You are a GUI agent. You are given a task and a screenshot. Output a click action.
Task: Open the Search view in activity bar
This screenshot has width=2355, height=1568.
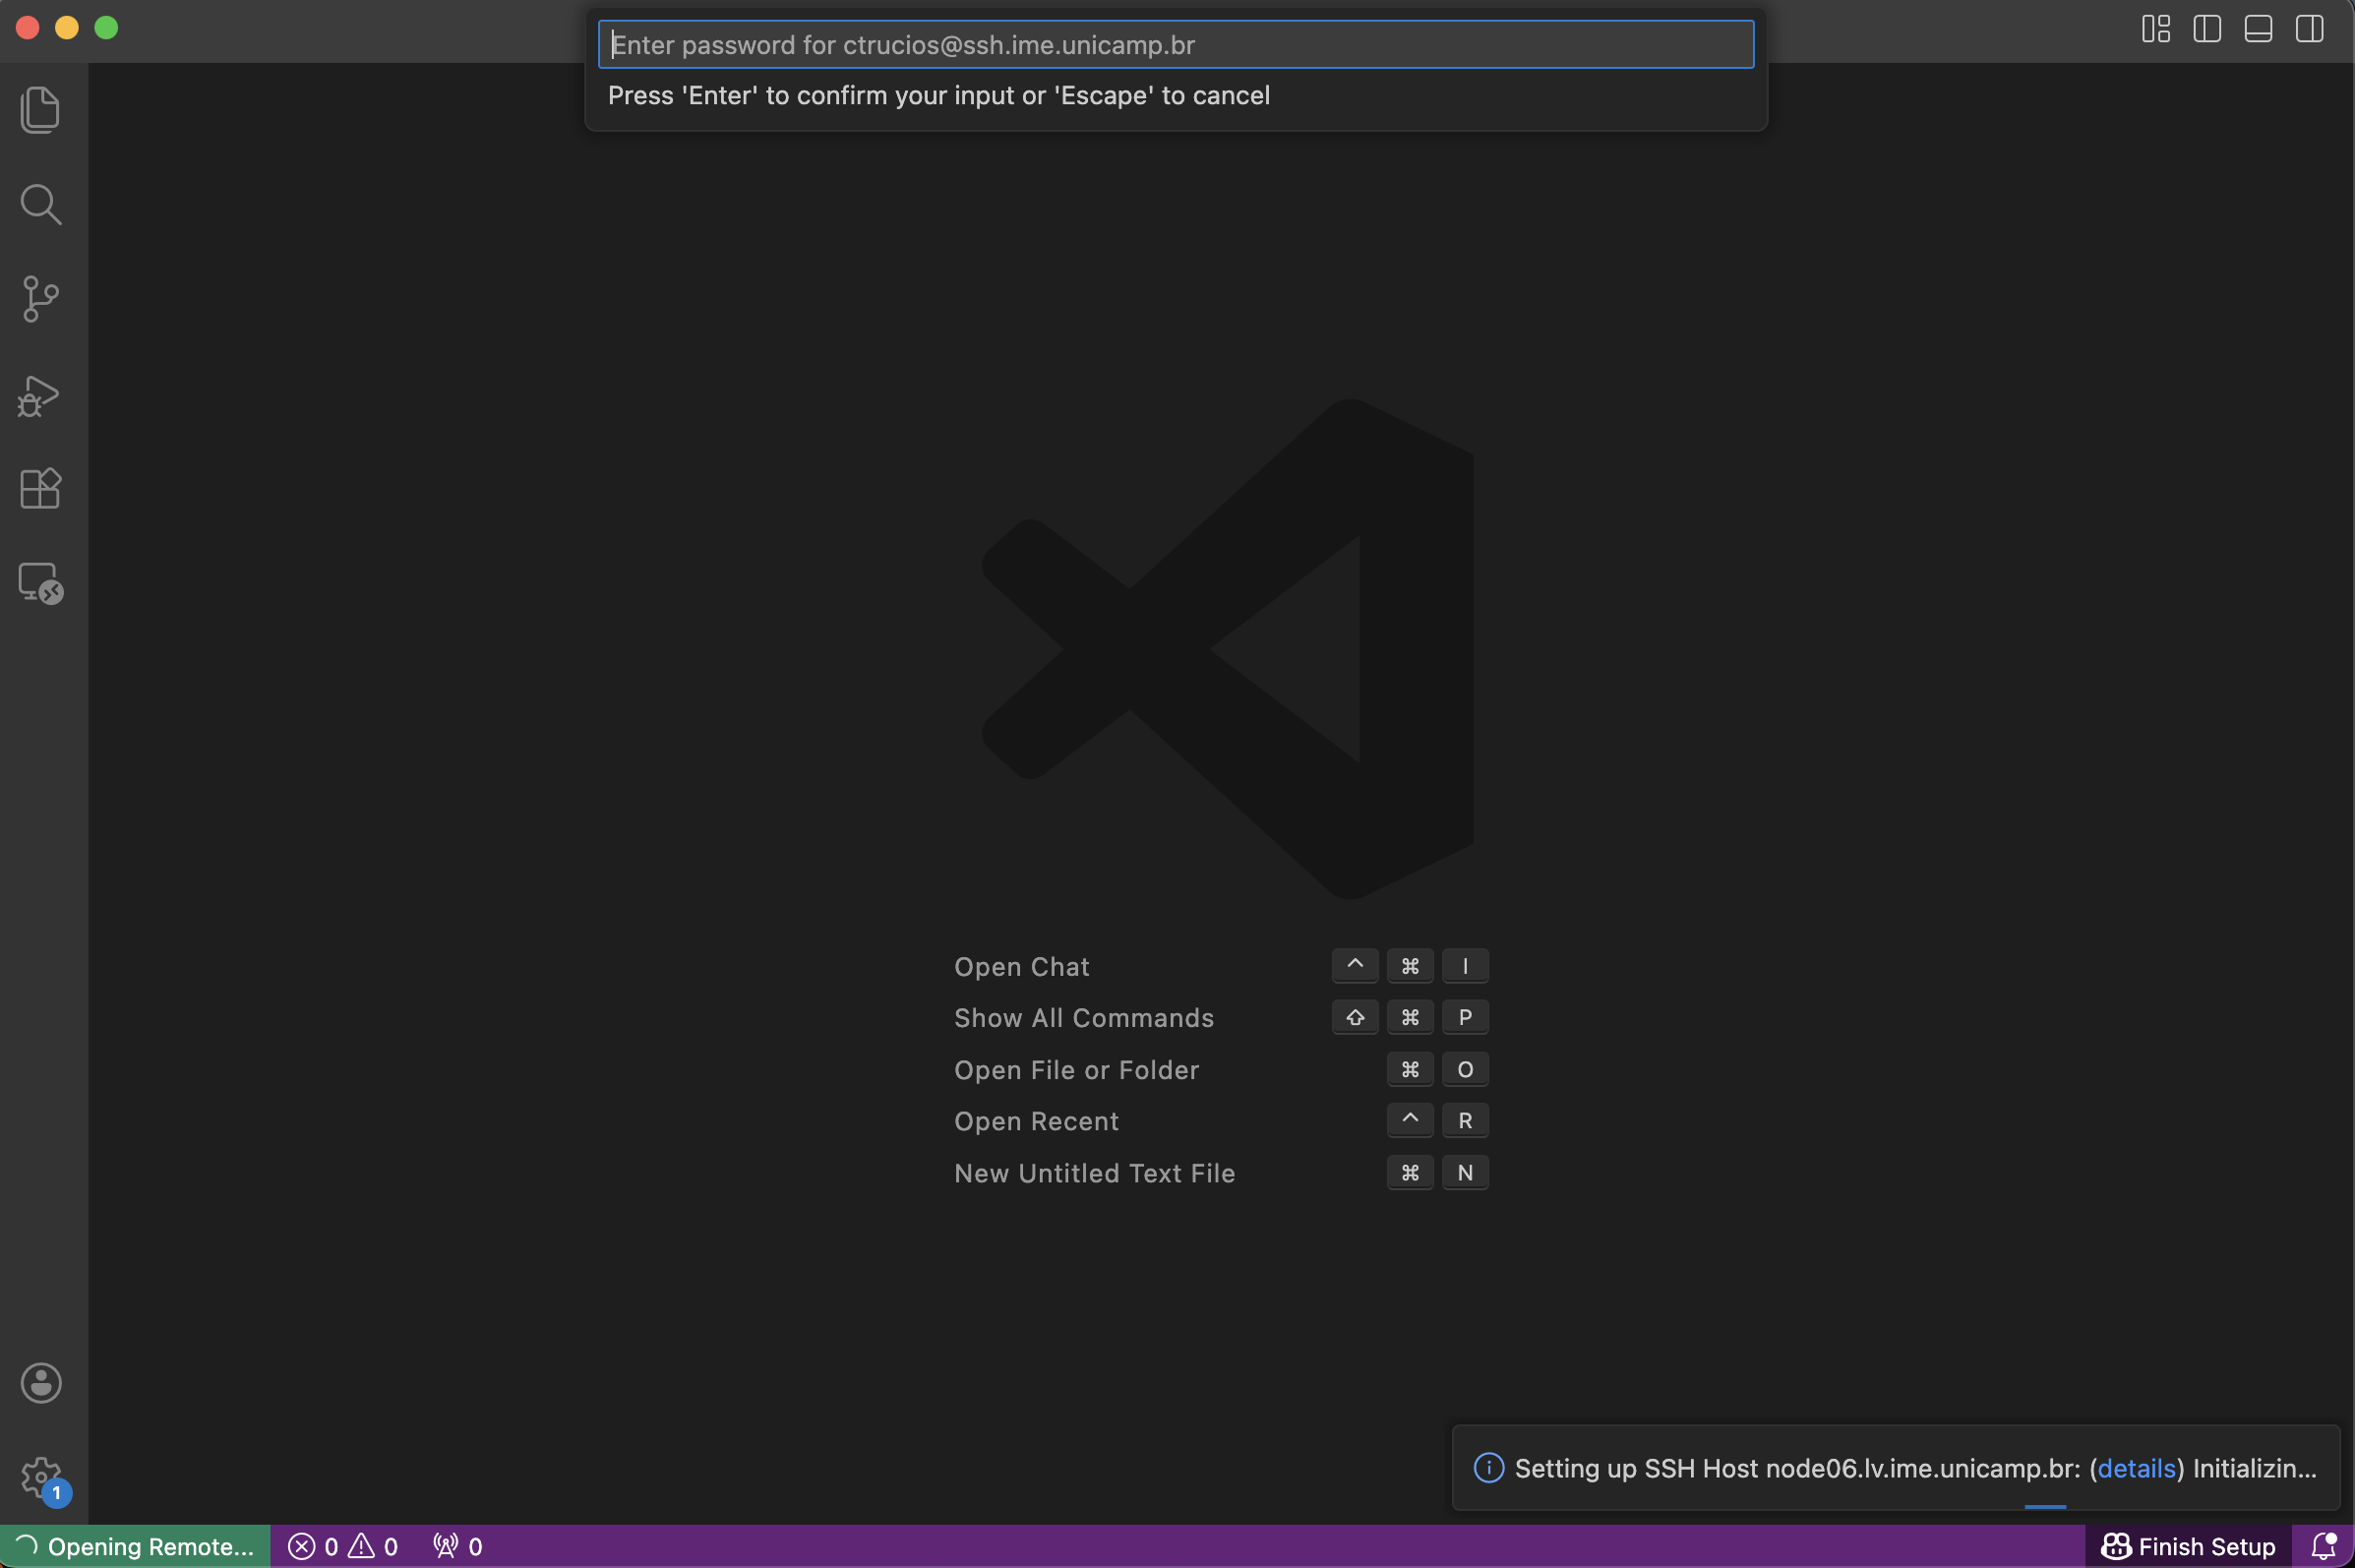pos(40,204)
